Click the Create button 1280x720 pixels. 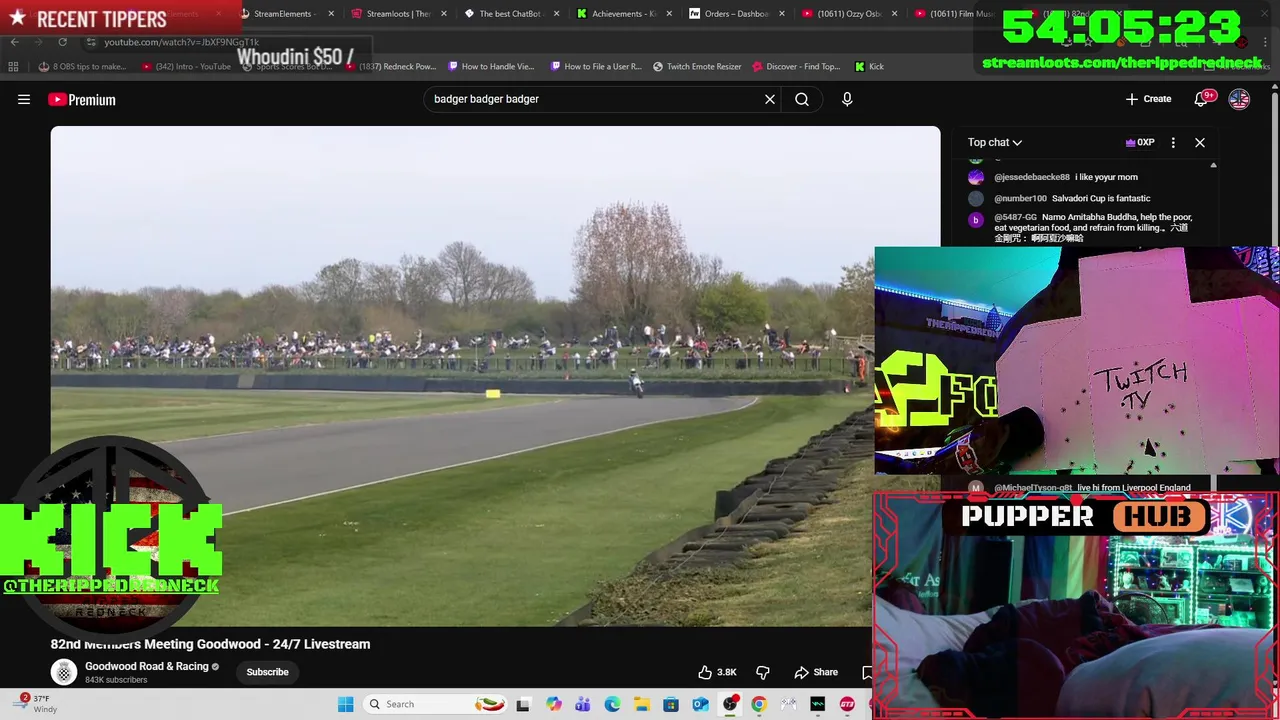[x=1148, y=99]
